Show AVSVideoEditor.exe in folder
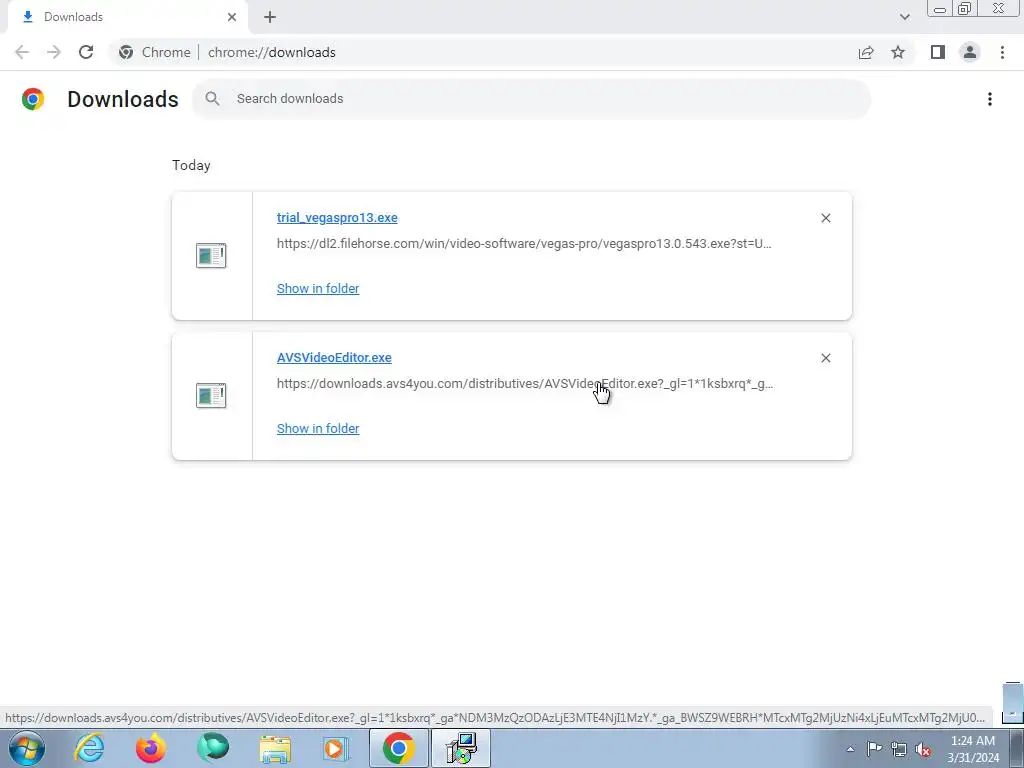Viewport: 1024px width, 768px height. coord(318,428)
